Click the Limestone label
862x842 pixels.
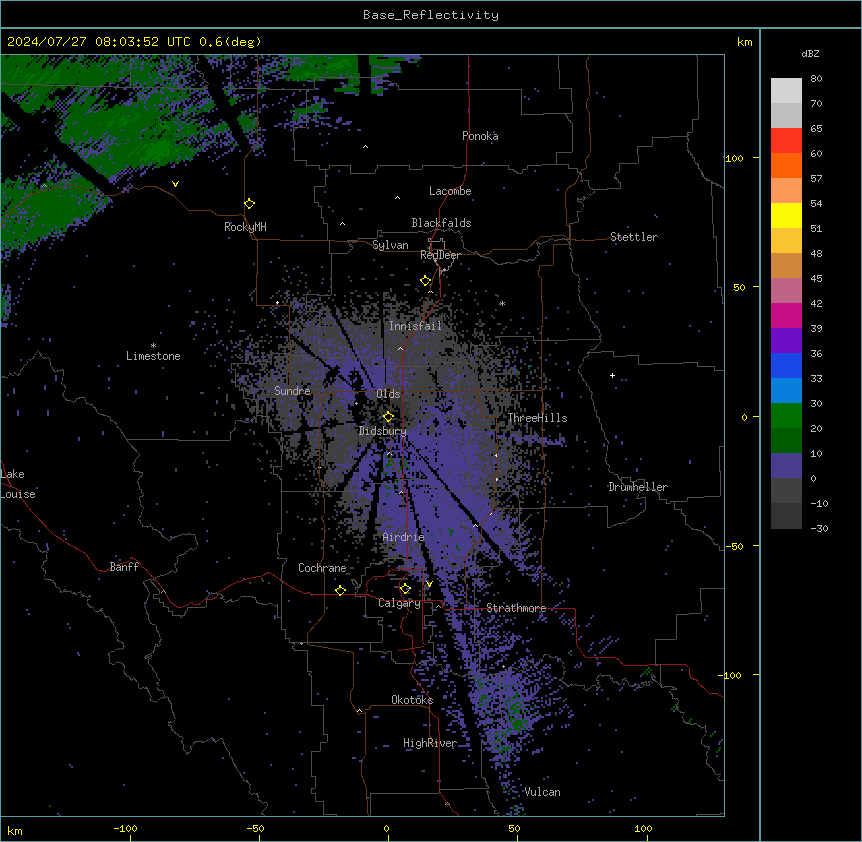[x=153, y=356]
